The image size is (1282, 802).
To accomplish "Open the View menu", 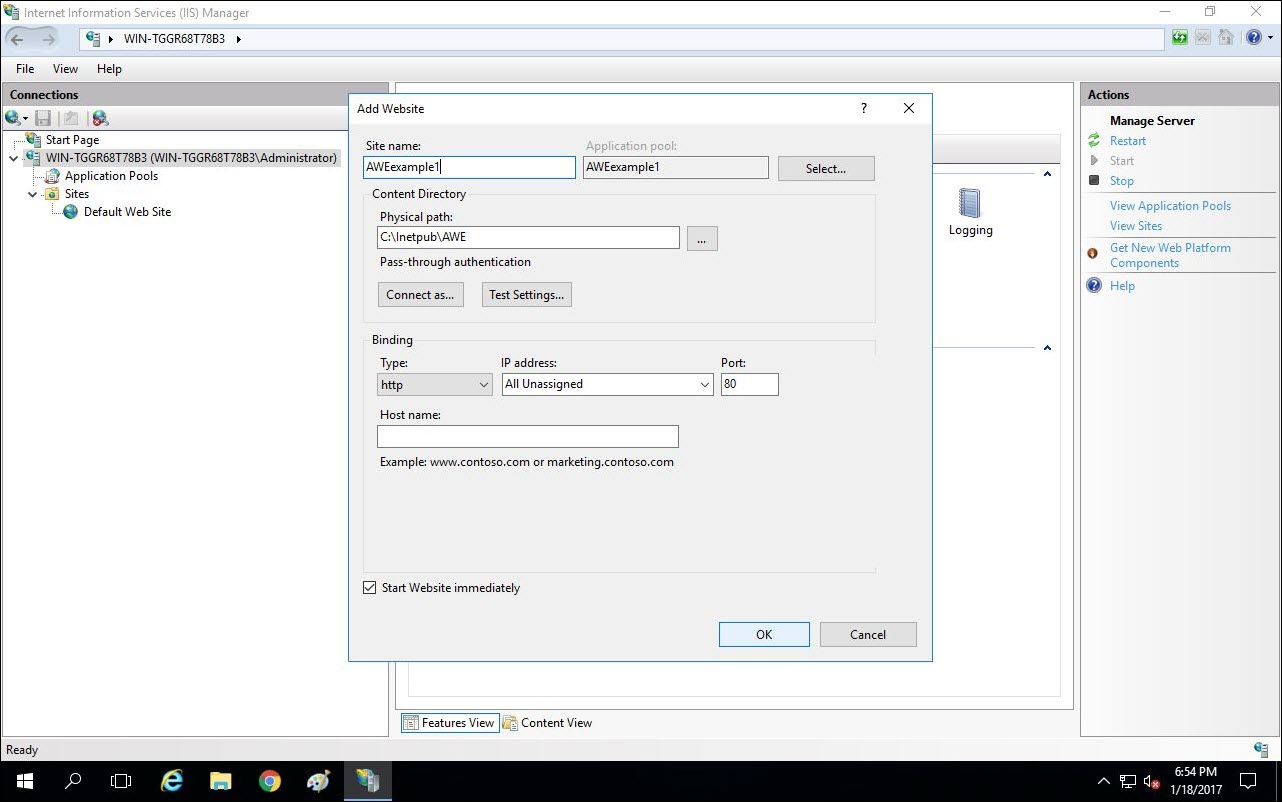I will (x=65, y=69).
